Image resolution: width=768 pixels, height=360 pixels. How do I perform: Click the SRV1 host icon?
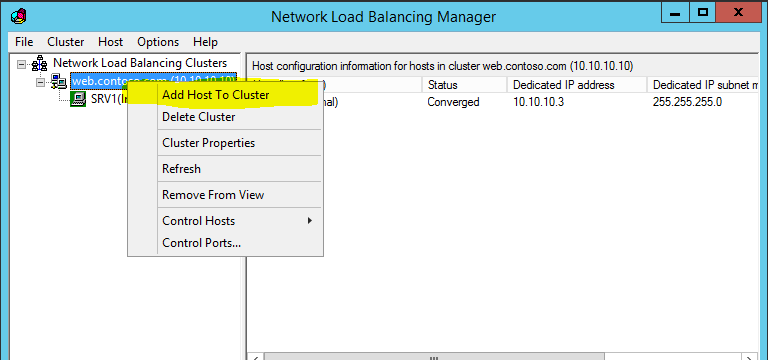click(78, 99)
